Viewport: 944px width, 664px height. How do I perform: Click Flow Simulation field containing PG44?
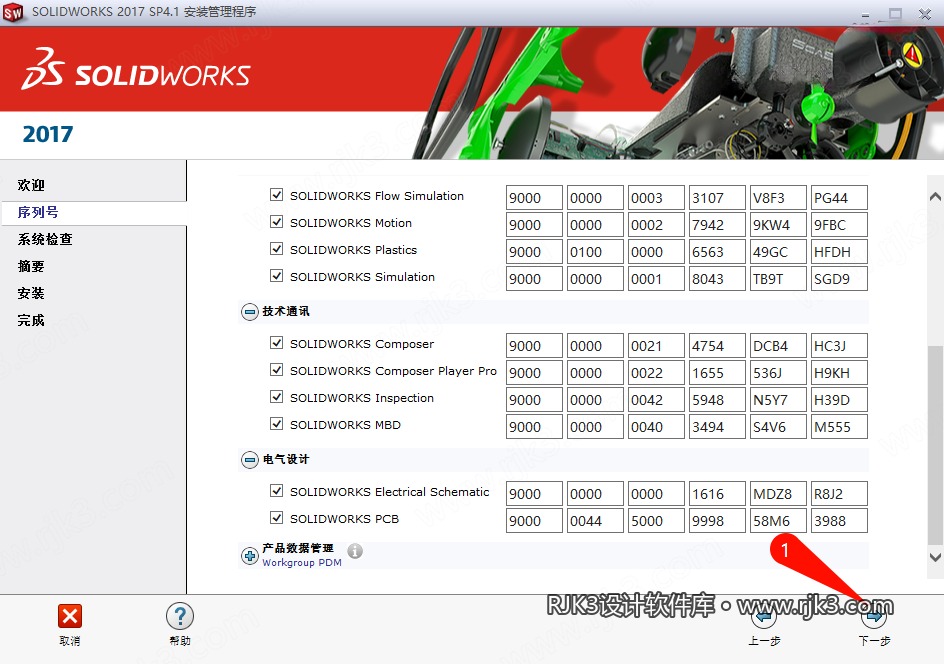tap(839, 197)
